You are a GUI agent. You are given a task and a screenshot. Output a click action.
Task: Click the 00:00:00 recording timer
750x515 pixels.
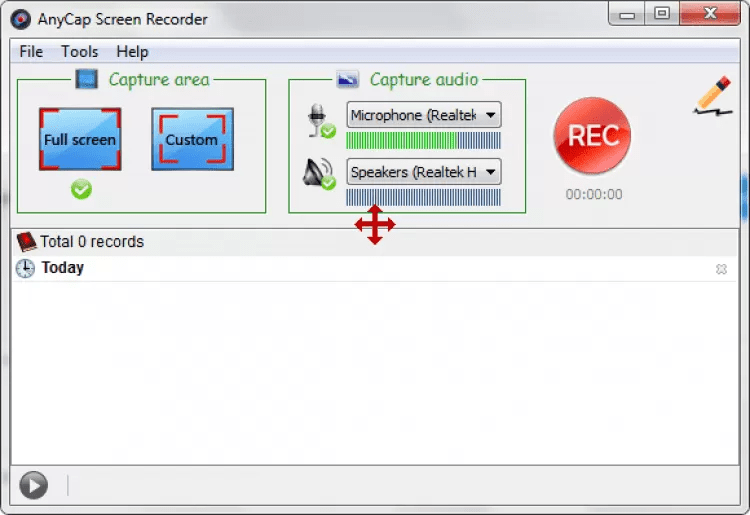click(594, 194)
